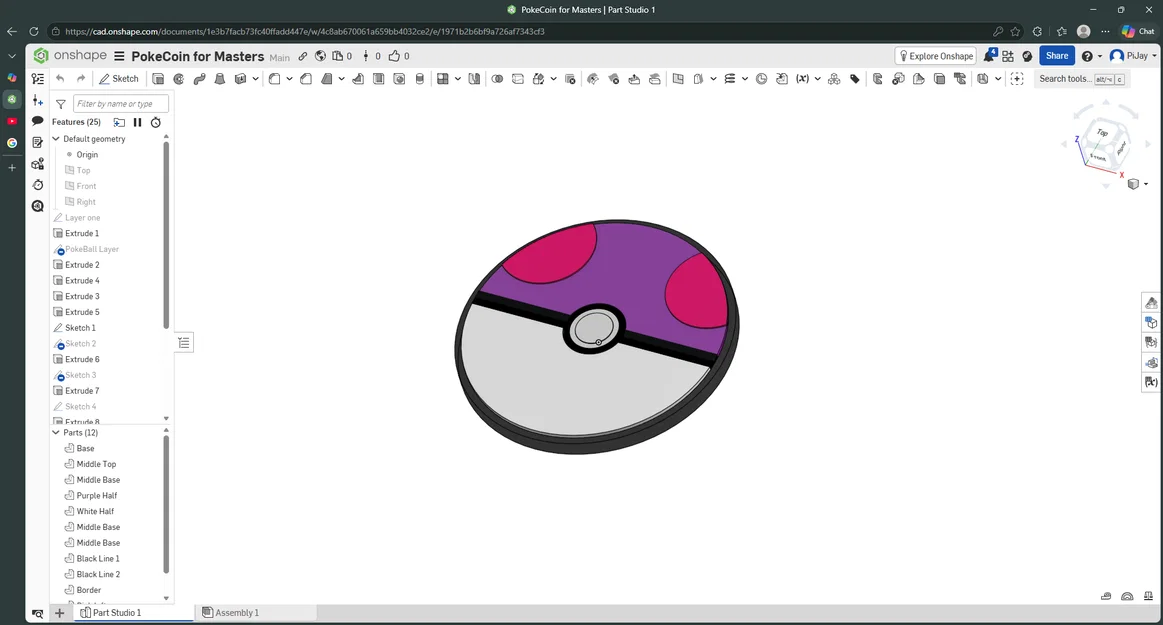Click the filter funnel icon
Image resolution: width=1163 pixels, height=625 pixels.
61,104
